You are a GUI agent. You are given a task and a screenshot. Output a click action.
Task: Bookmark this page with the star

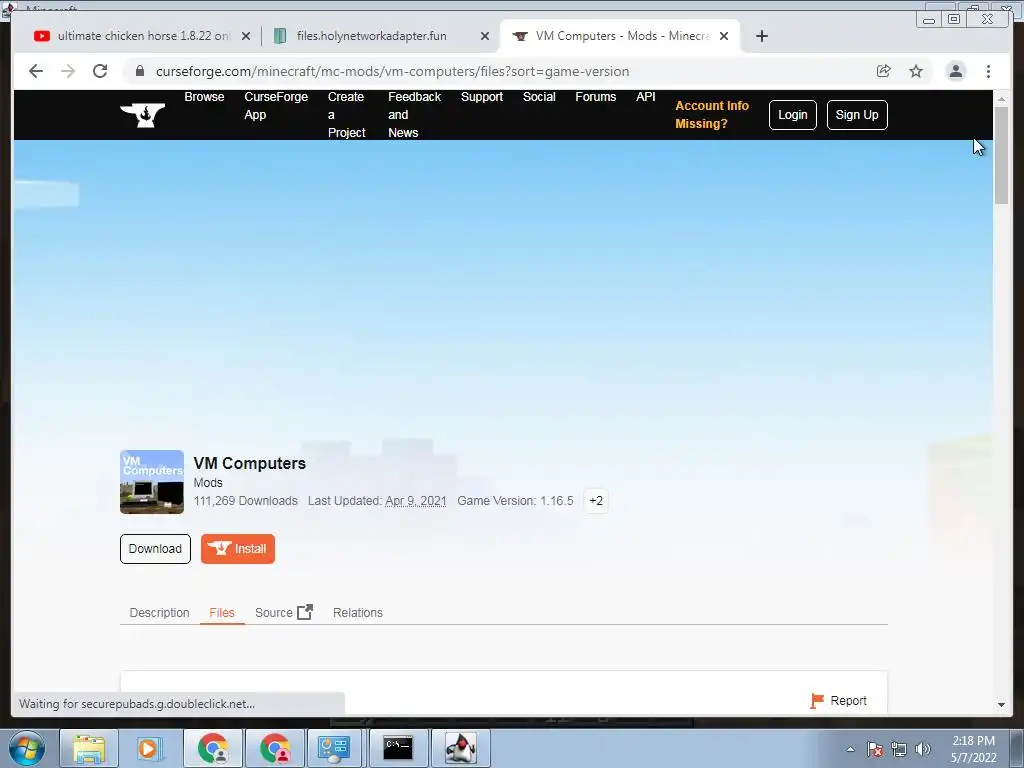point(916,71)
